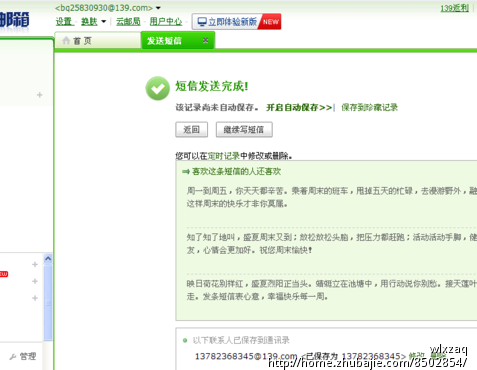The height and width of the screenshot is (370, 477).
Task: Open the 设置 settings link
Action: [x=64, y=22]
